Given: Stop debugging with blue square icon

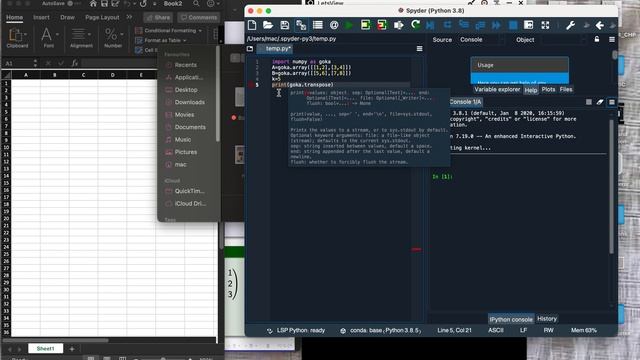Looking at the screenshot, I should (x=513, y=25).
